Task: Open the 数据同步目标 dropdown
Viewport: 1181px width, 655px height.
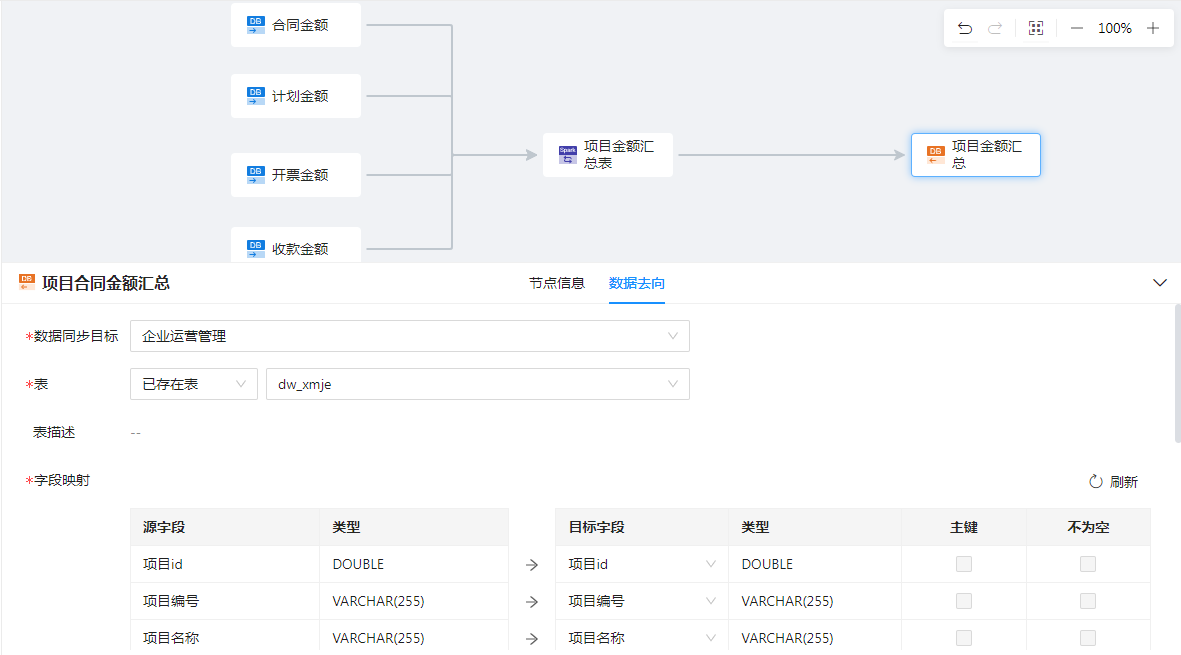Action: click(x=410, y=336)
